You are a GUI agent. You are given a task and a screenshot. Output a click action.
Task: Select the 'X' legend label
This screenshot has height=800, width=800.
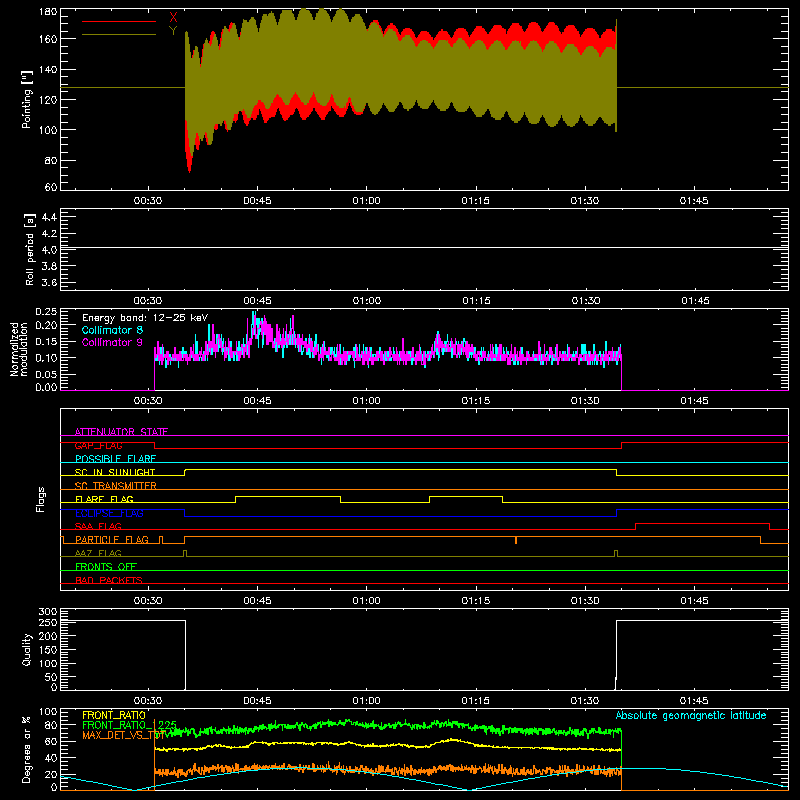(x=173, y=18)
